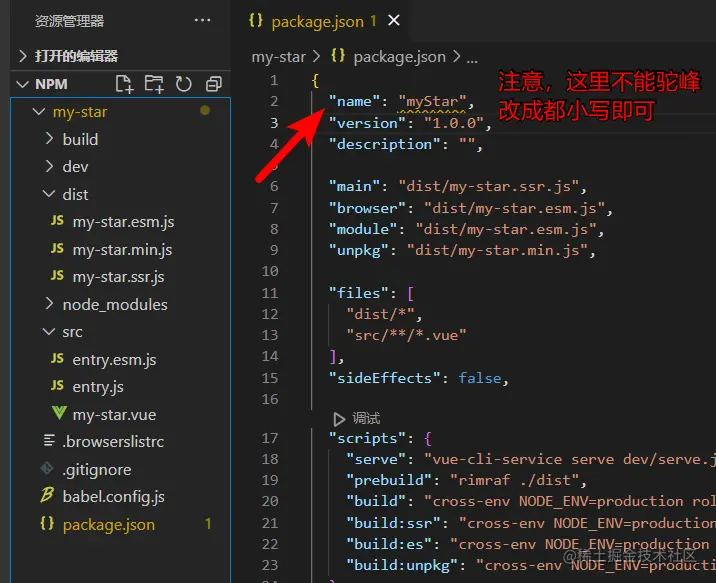The width and height of the screenshot is (716, 583).
Task: Click line number 11 in the gutter
Action: (x=270, y=293)
